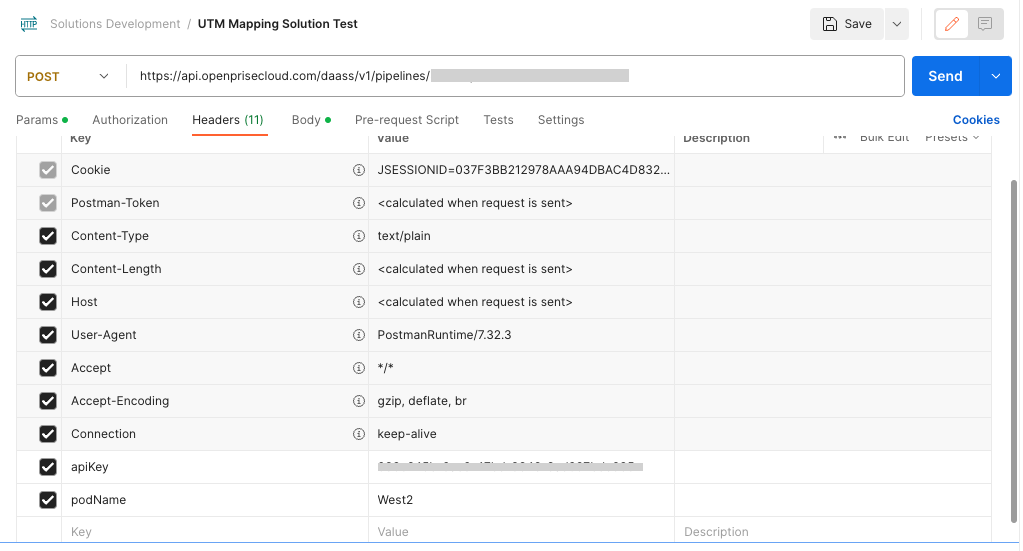Image resolution: width=1023 pixels, height=551 pixels.
Task: Send the POST request
Action: [x=945, y=76]
